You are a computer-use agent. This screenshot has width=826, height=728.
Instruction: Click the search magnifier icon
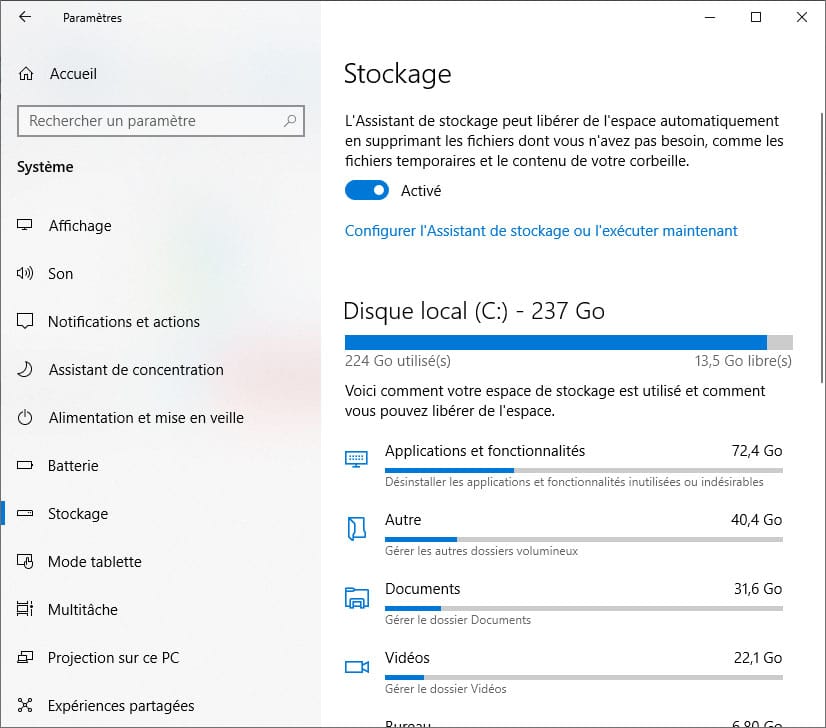[x=290, y=121]
